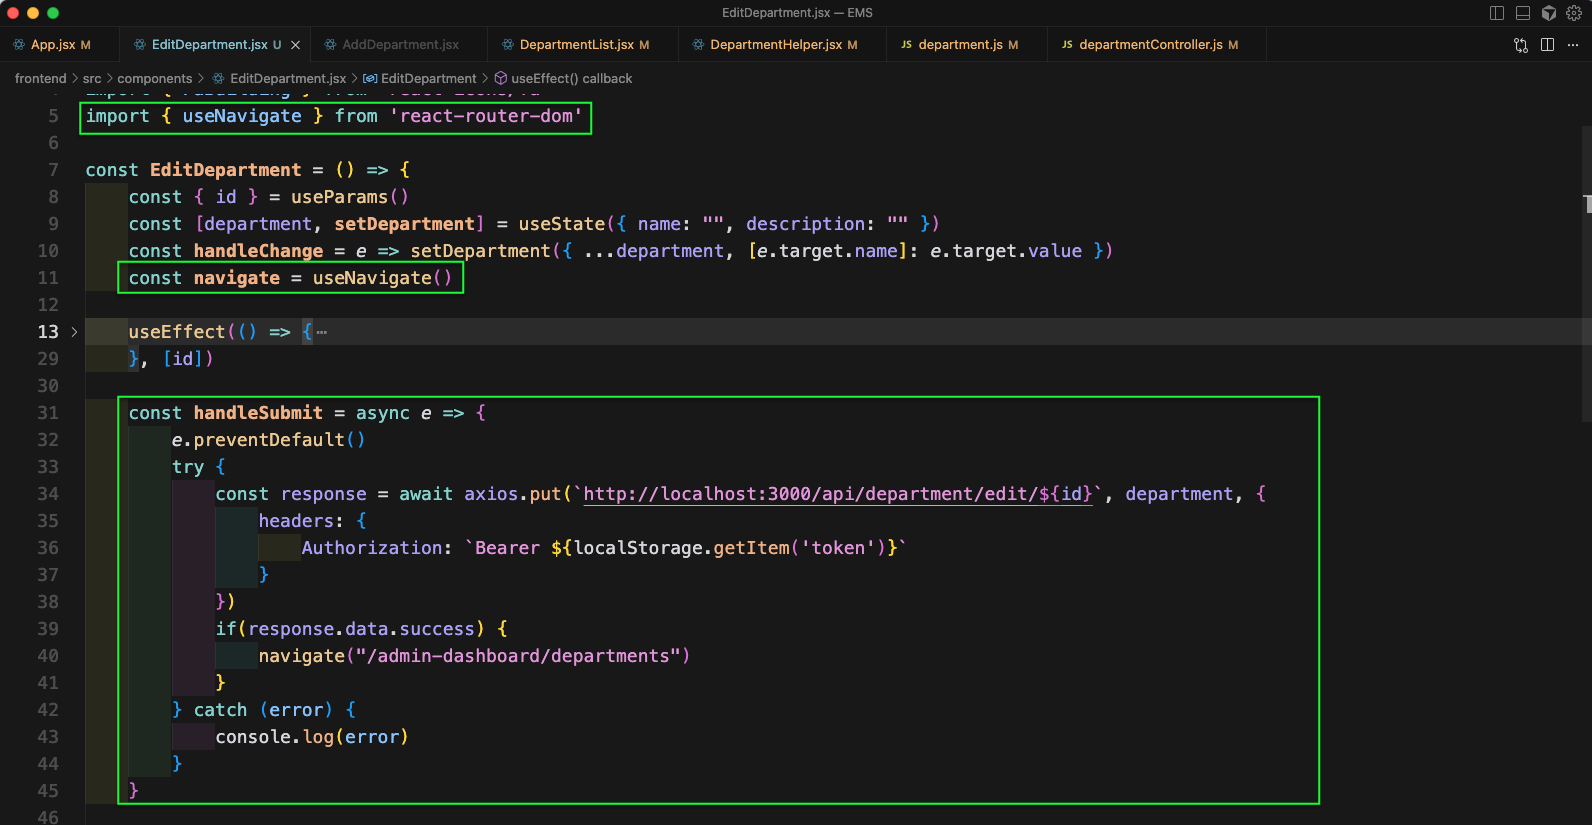Open the departmentController.js tab
This screenshot has height=825, width=1592.
point(1157,45)
